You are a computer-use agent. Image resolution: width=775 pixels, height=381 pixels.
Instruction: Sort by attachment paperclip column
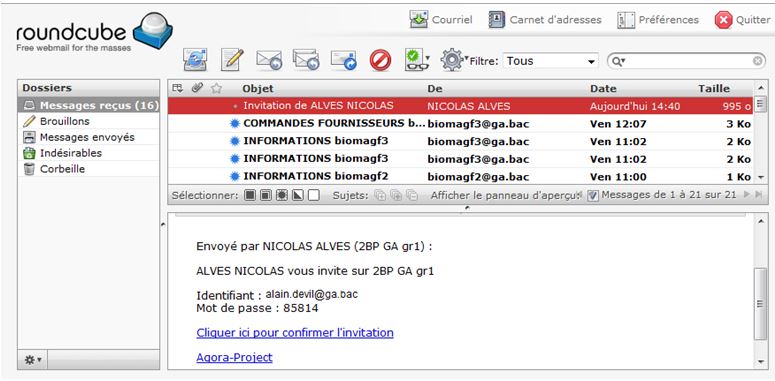tap(197, 88)
